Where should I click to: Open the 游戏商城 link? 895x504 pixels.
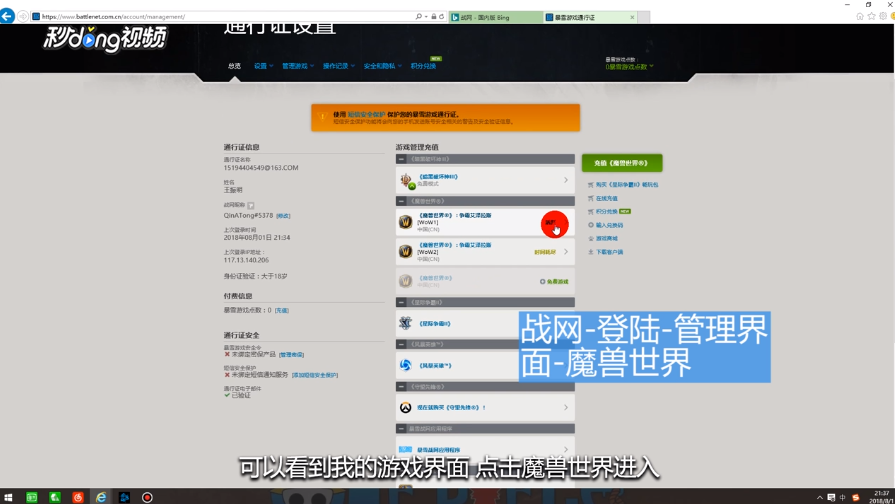pyautogui.click(x=606, y=239)
